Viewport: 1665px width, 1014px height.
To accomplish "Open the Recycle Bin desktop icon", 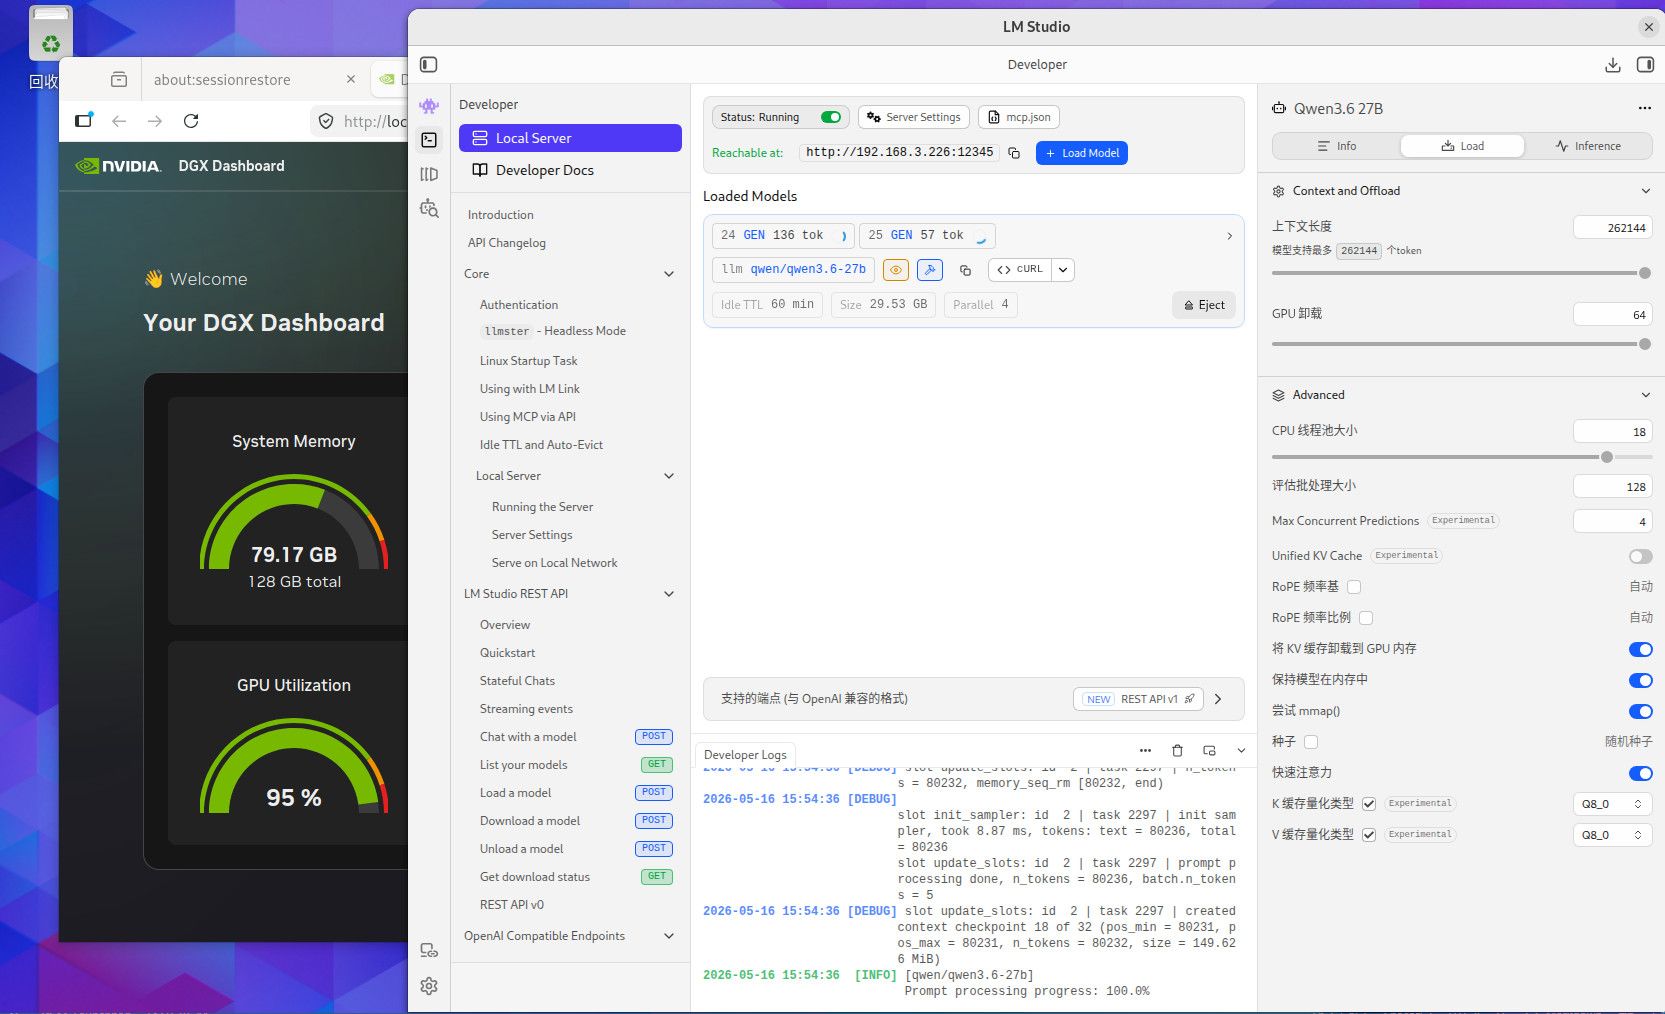I will coord(50,35).
